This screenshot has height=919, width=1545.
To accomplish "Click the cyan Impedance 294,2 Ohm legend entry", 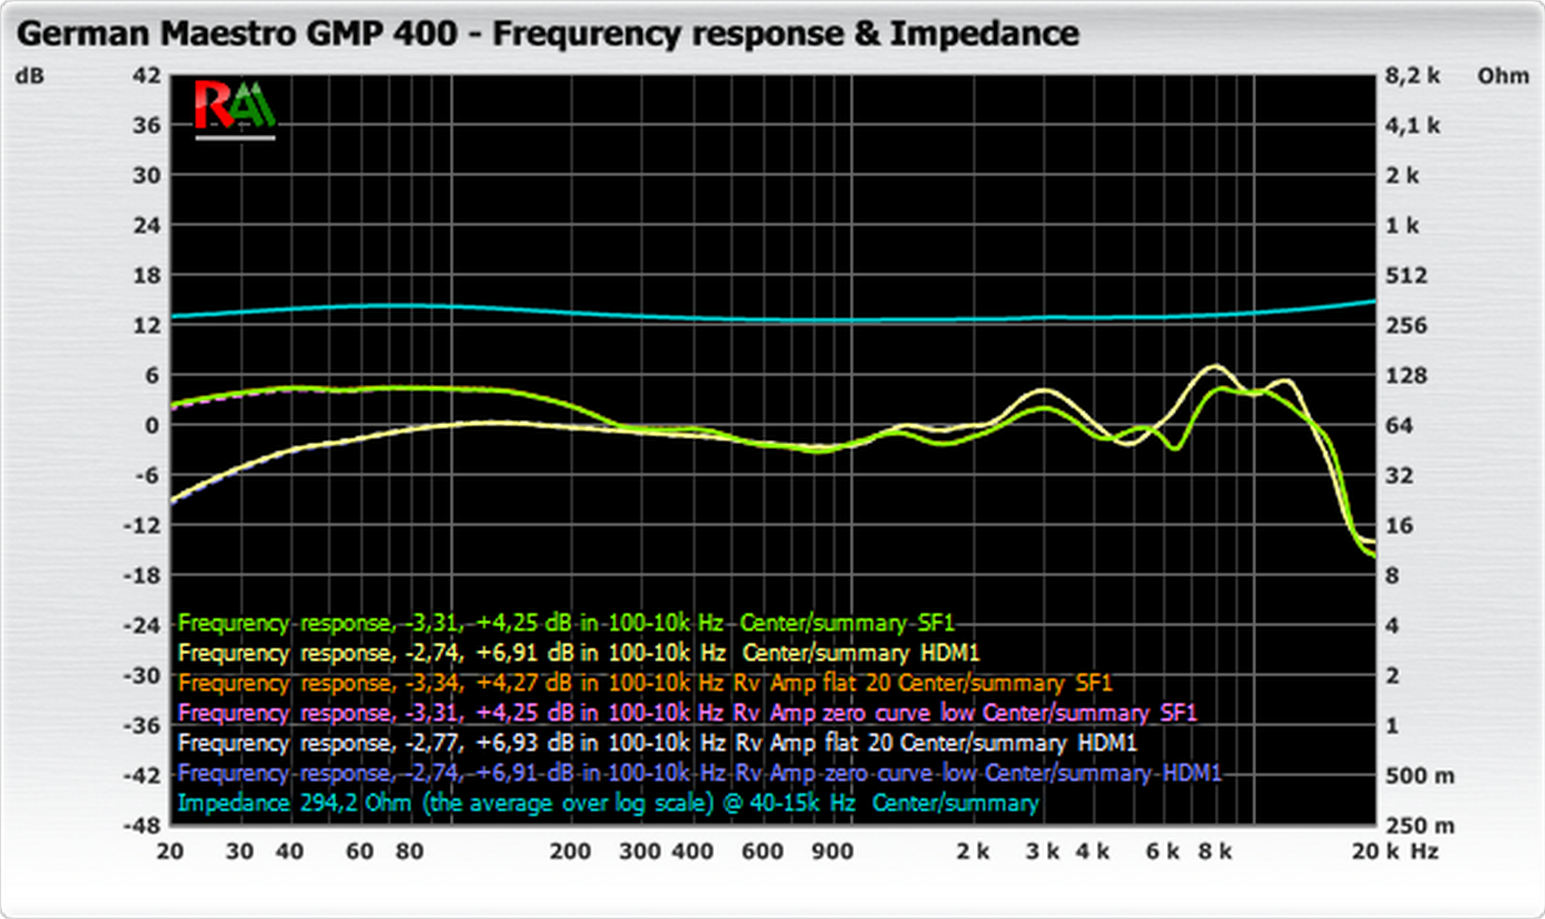I will point(607,803).
